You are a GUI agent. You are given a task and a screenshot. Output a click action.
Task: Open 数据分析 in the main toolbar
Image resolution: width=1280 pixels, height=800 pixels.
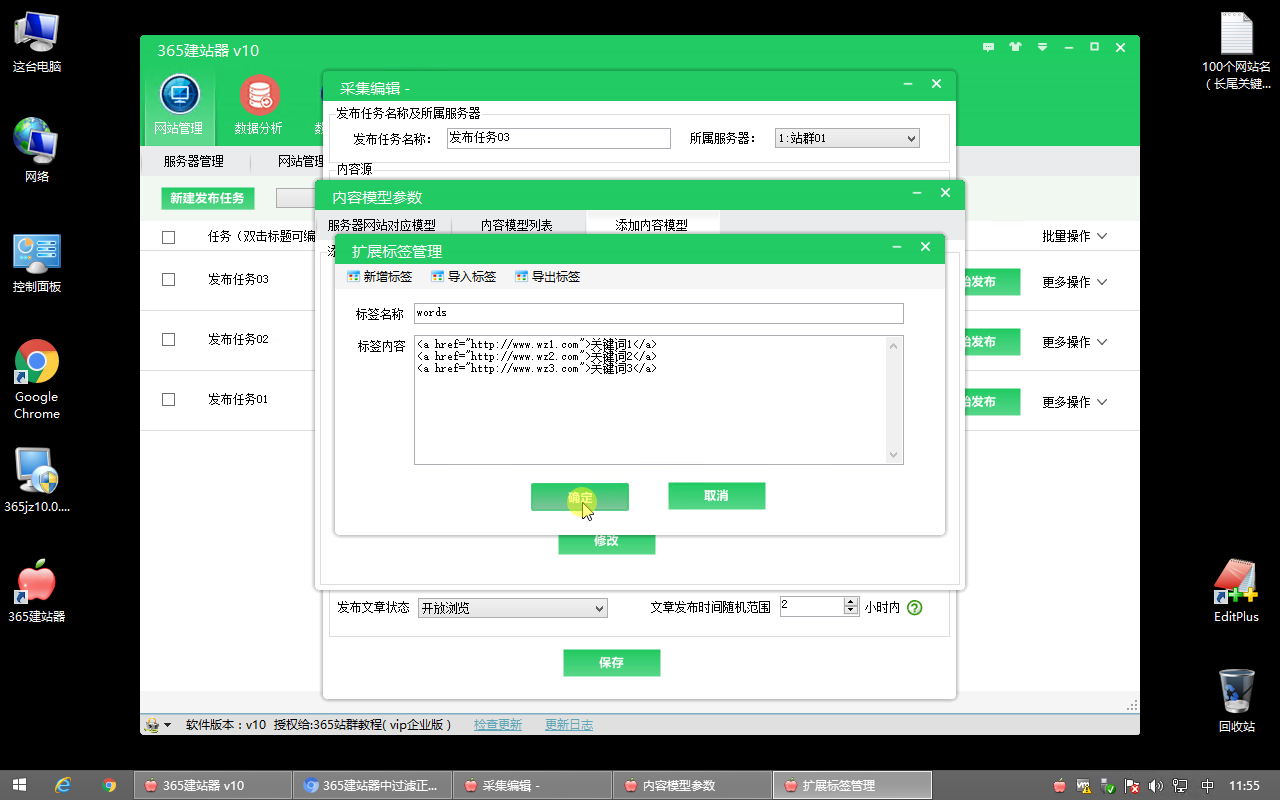click(259, 107)
